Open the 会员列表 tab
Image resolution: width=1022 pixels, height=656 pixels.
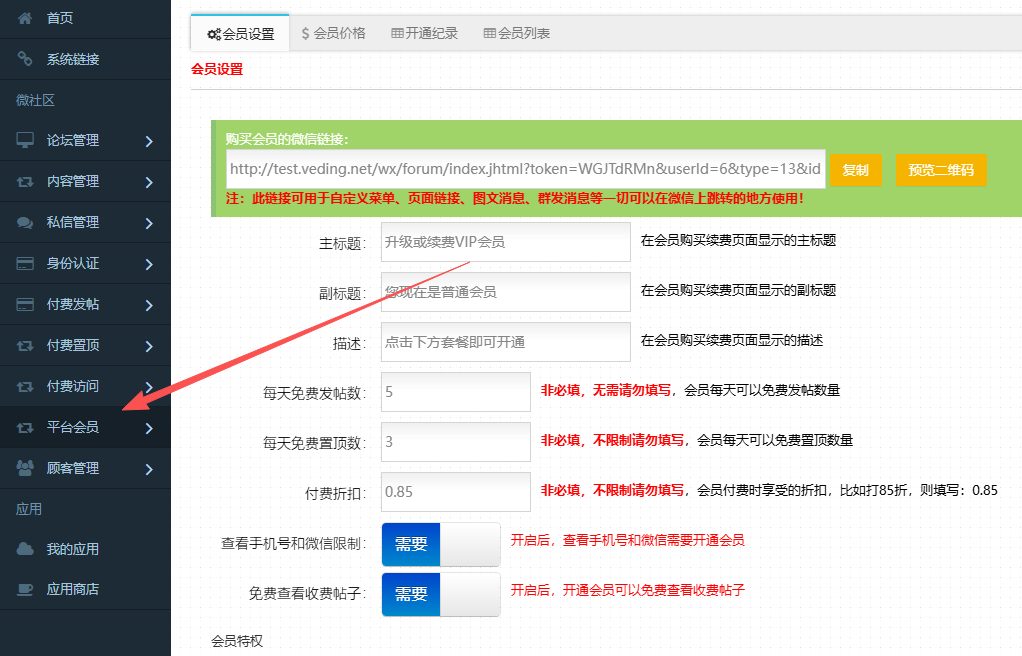pyautogui.click(x=517, y=33)
